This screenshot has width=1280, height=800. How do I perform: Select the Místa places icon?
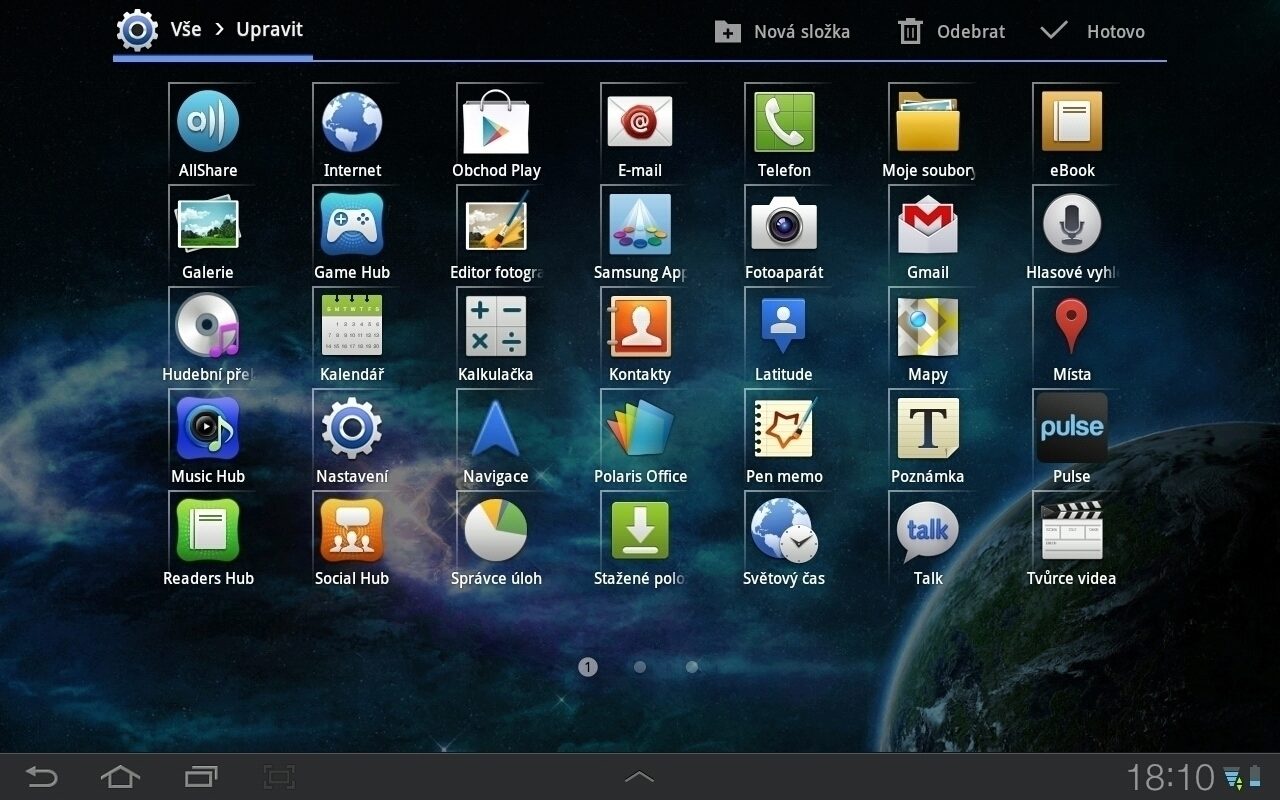click(x=1072, y=326)
